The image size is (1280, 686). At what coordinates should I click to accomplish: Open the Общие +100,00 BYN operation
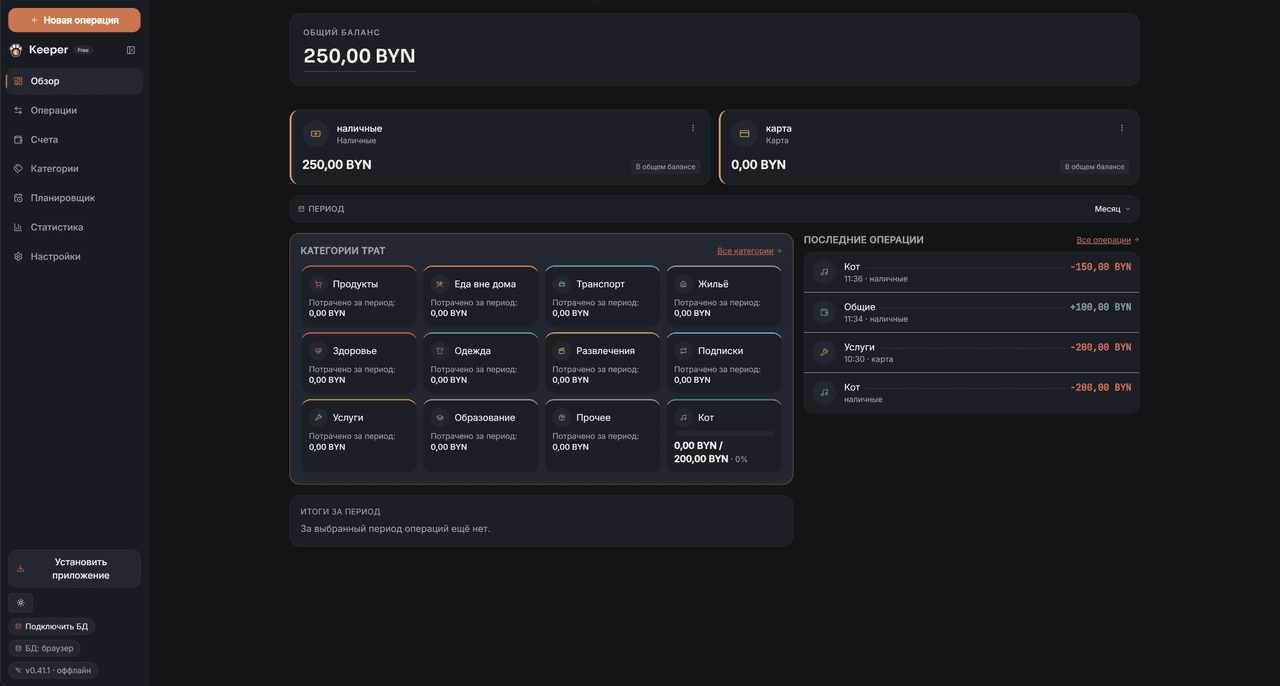tap(971, 312)
